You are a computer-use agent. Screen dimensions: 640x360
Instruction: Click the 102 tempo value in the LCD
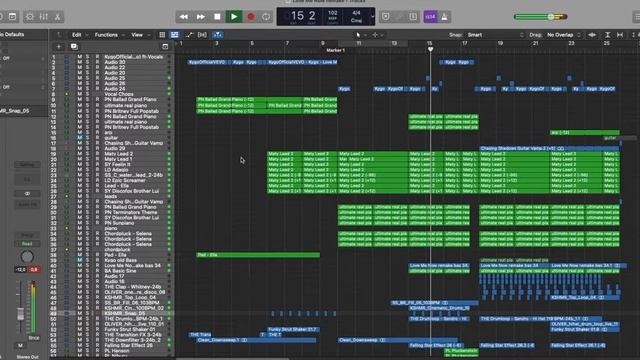point(333,13)
